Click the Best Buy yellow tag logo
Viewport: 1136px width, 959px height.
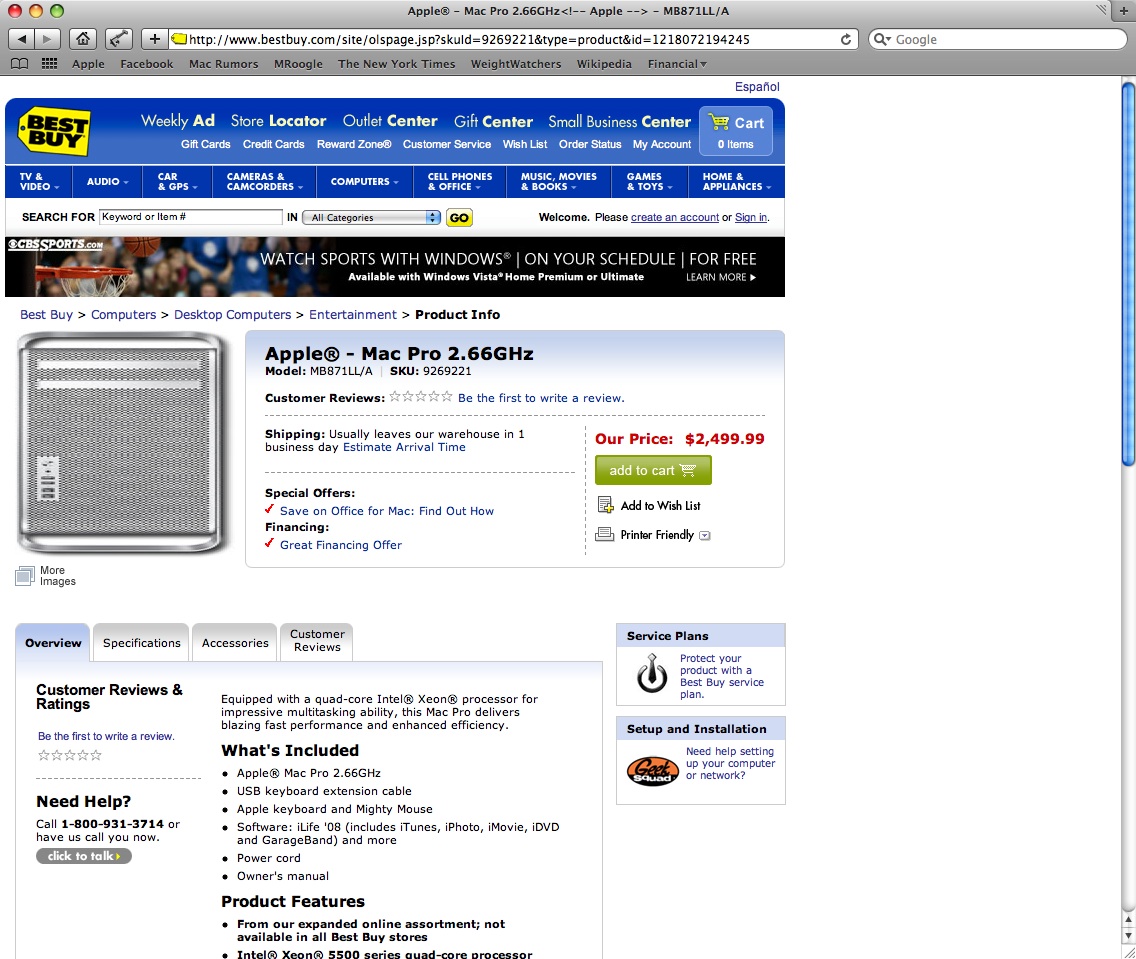(x=54, y=131)
